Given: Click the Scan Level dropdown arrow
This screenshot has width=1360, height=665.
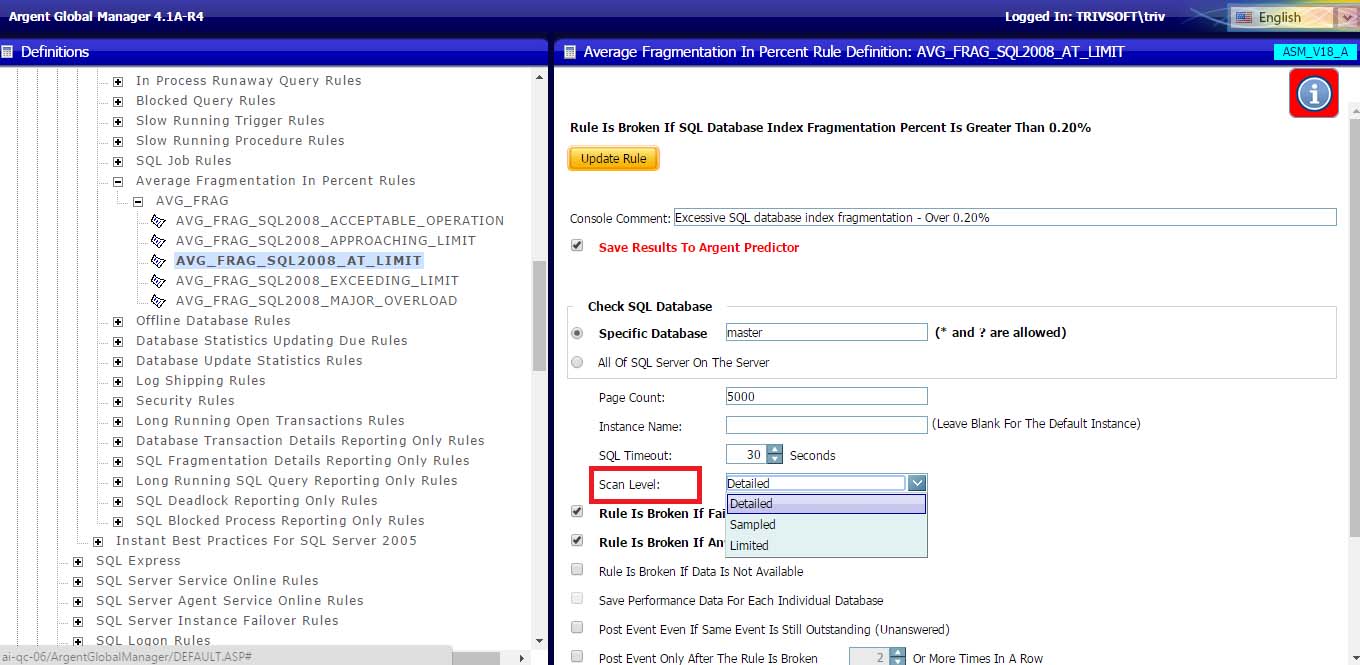Looking at the screenshot, I should coord(917,483).
